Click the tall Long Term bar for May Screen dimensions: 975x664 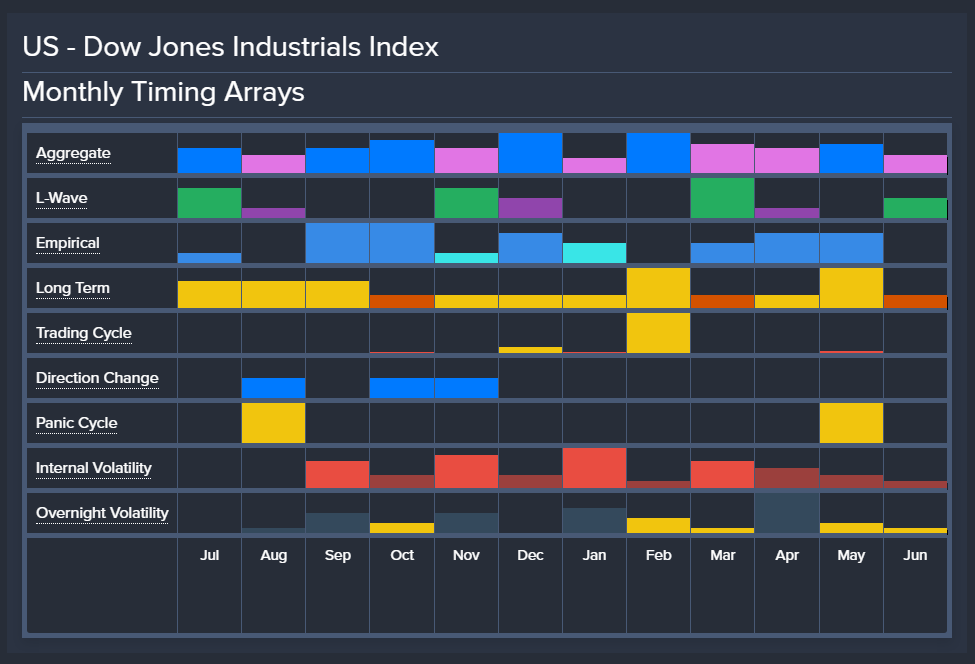(851, 288)
